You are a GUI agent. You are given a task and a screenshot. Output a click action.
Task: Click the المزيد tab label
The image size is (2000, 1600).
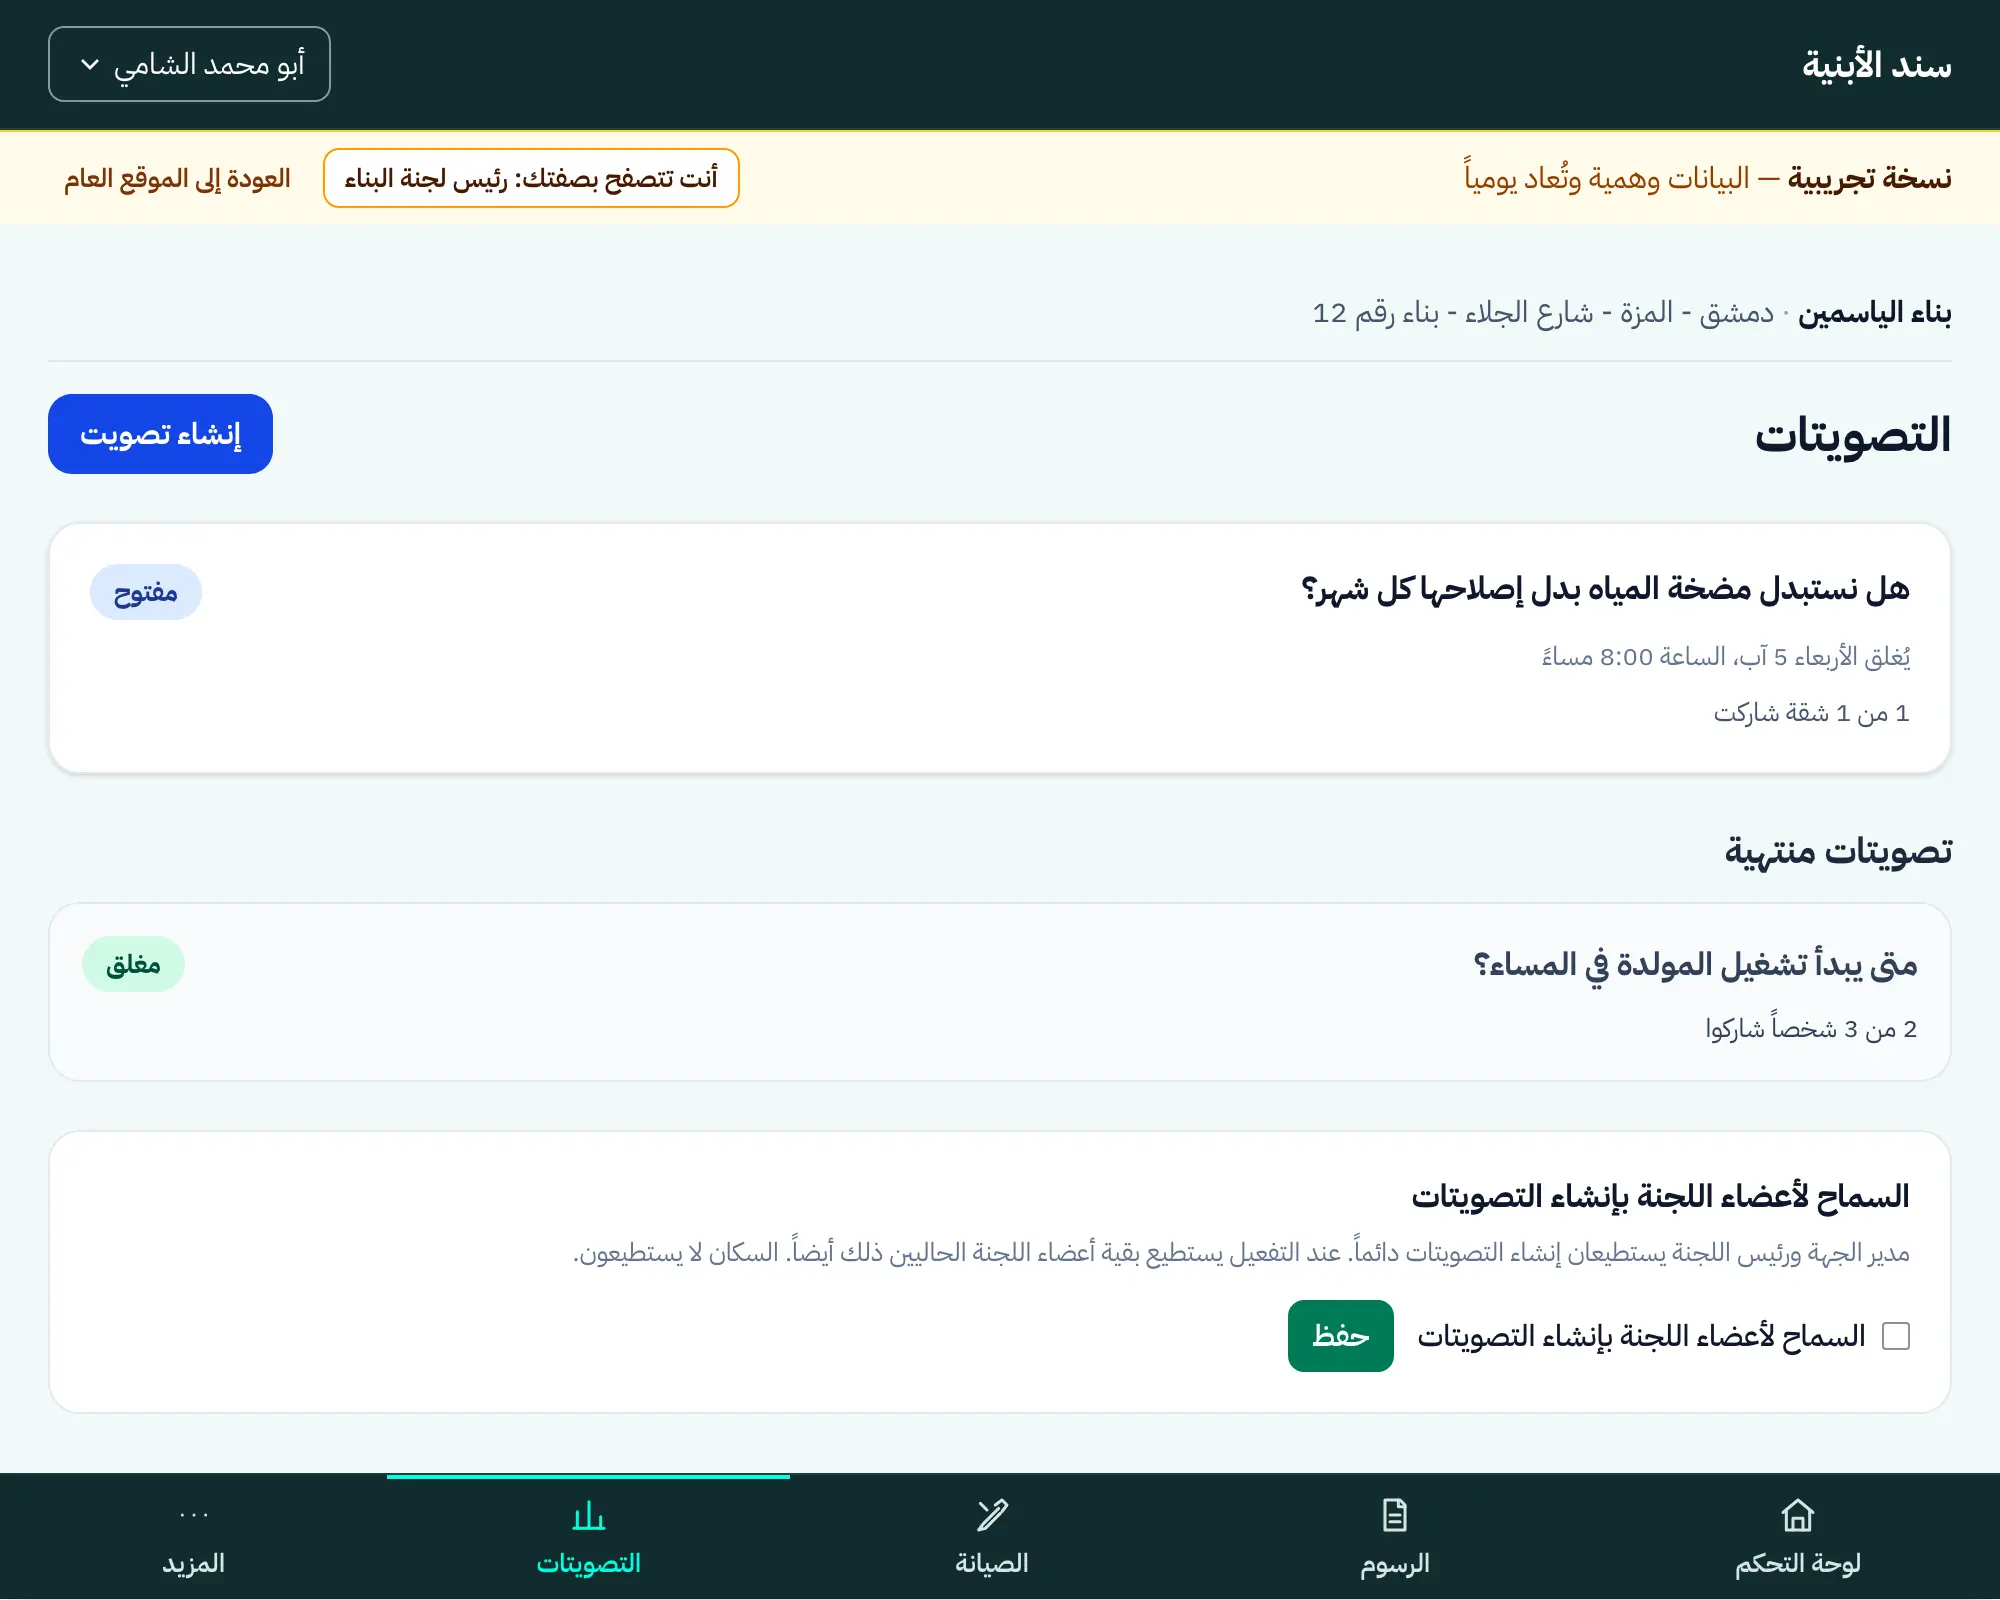193,1563
